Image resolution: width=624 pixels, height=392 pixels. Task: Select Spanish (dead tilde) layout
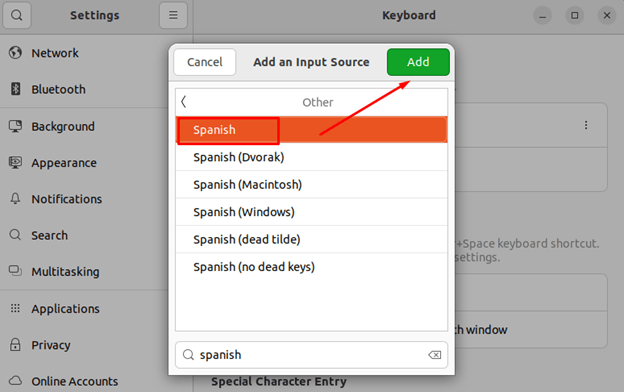312,240
